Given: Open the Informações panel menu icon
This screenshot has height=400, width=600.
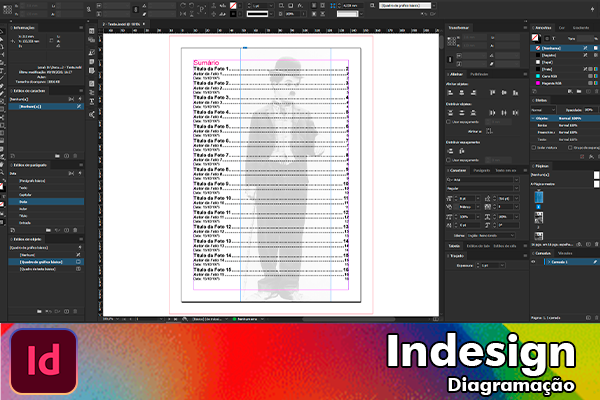Looking at the screenshot, I should (81, 28).
